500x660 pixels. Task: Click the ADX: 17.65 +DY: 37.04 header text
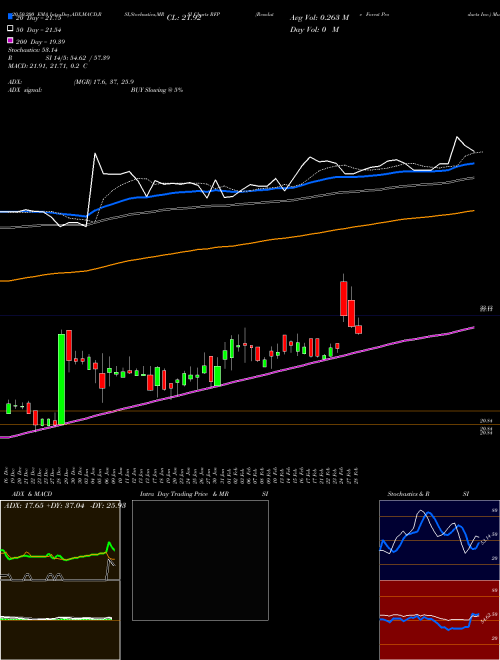coord(65,505)
